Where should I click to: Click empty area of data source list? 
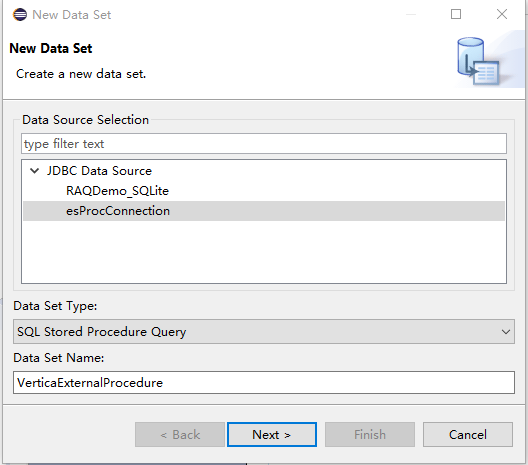tap(264, 252)
